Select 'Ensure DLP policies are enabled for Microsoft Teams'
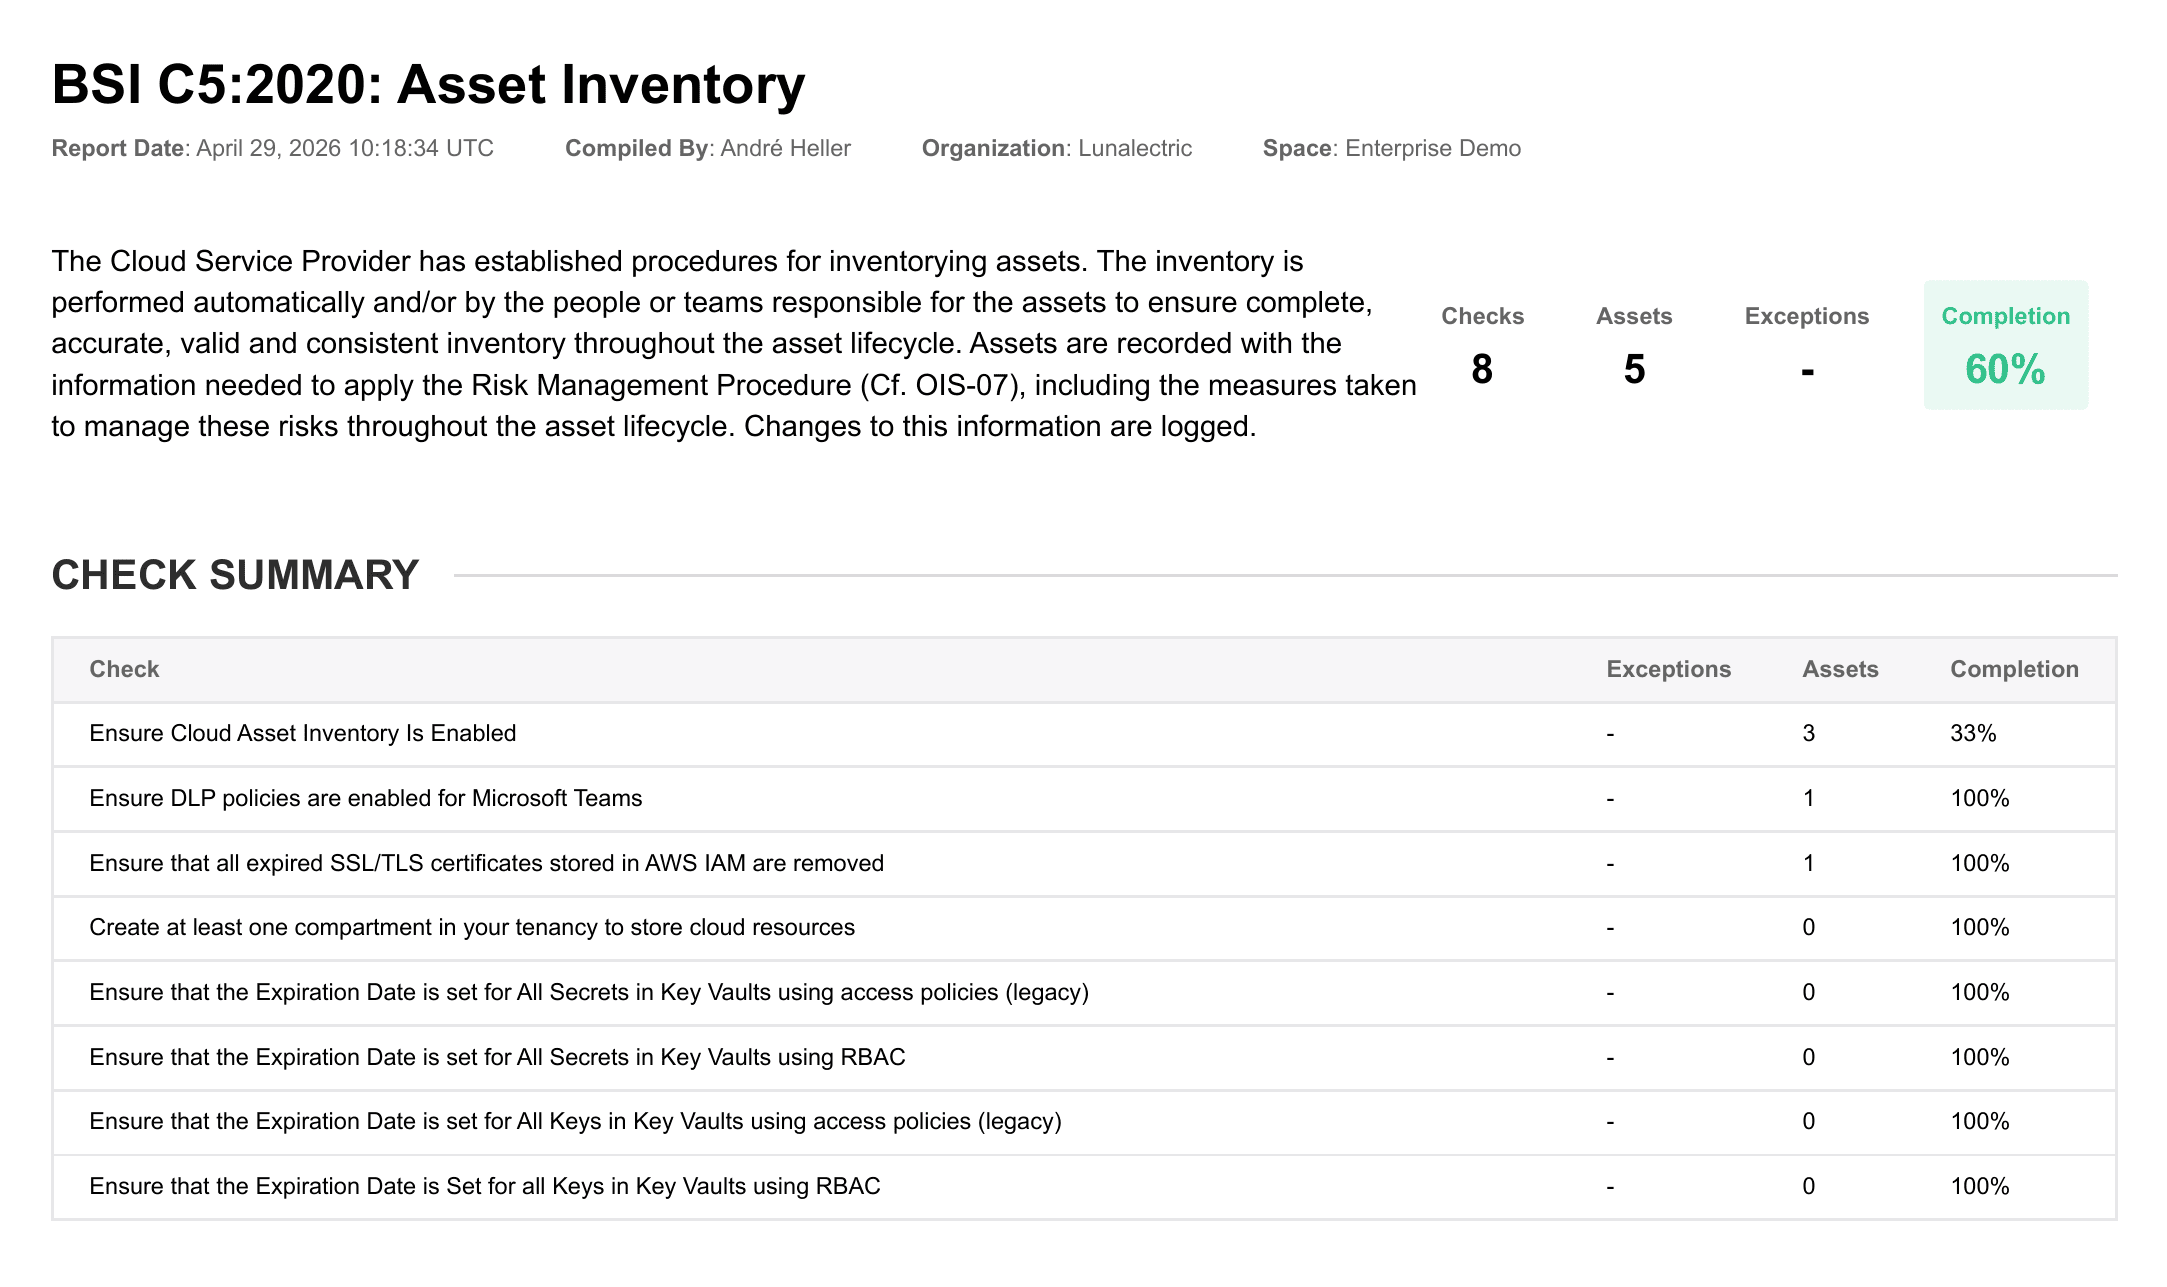The image size is (2167, 1287). 1084,799
